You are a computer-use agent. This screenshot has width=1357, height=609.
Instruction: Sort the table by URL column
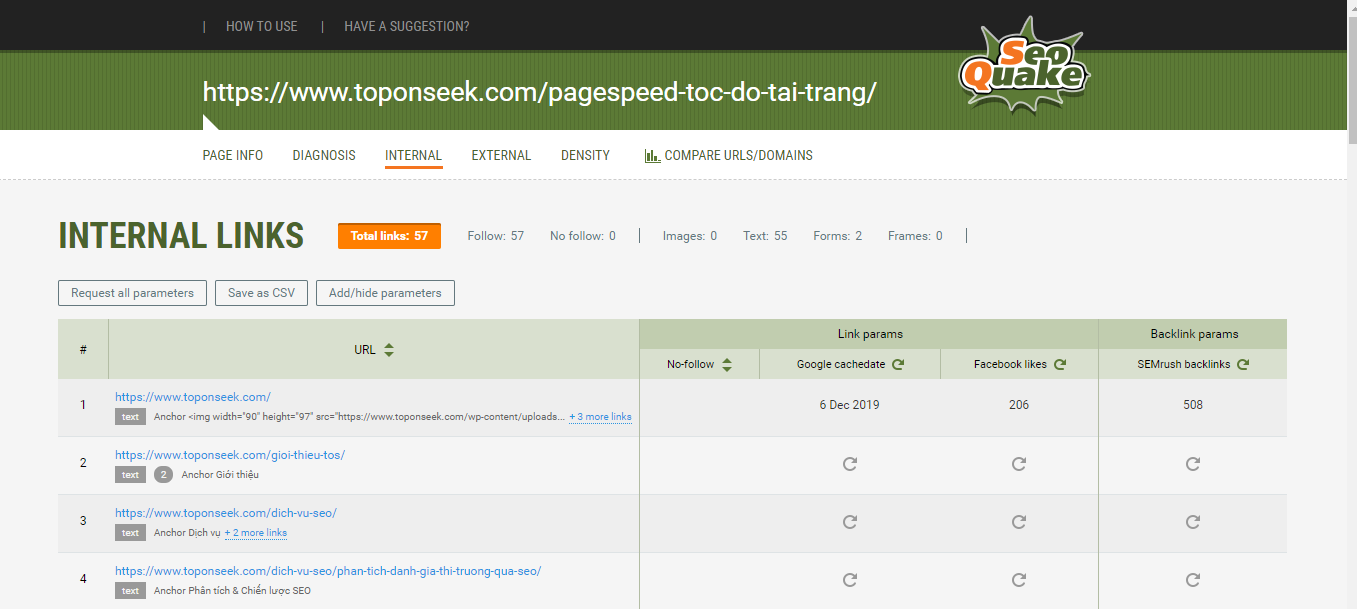tap(389, 350)
